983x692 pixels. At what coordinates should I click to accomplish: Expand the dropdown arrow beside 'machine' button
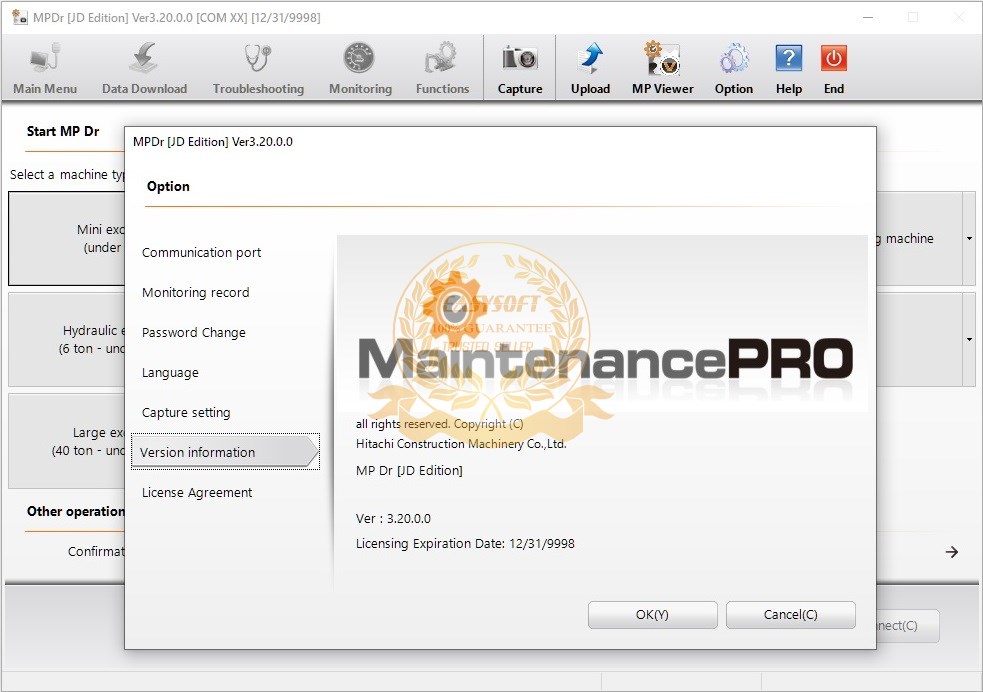point(969,239)
